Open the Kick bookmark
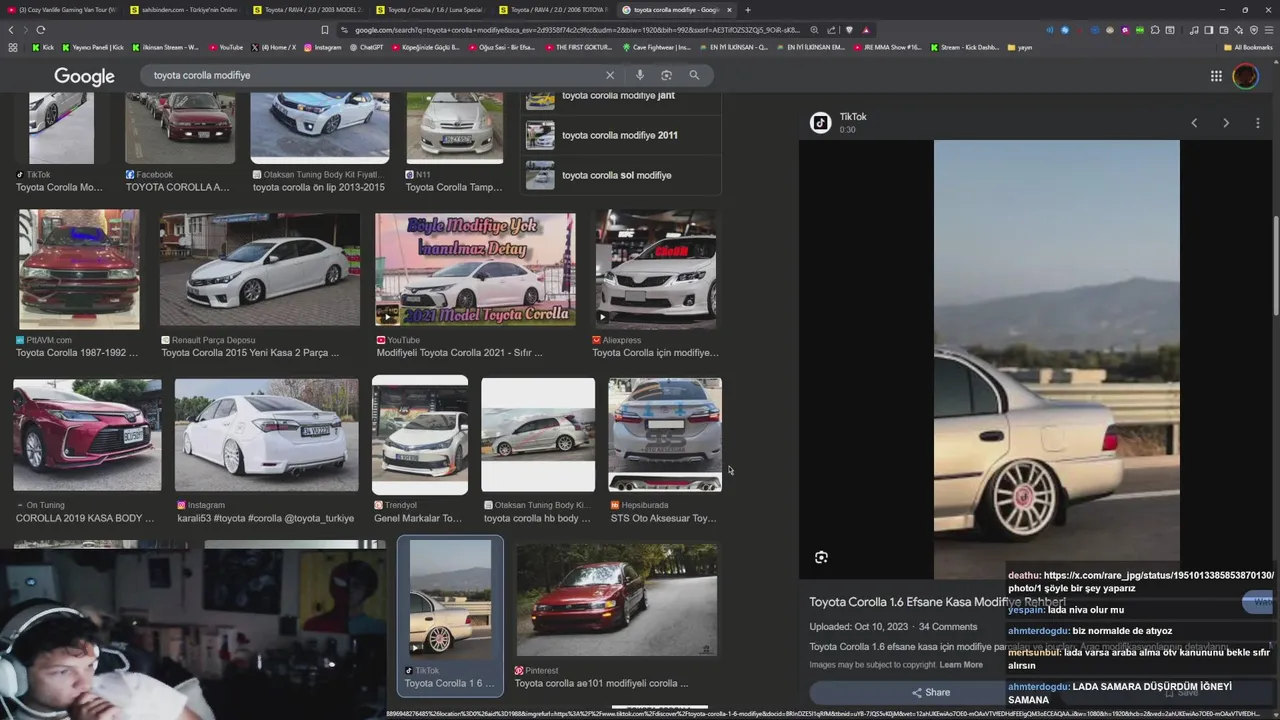 click(44, 47)
